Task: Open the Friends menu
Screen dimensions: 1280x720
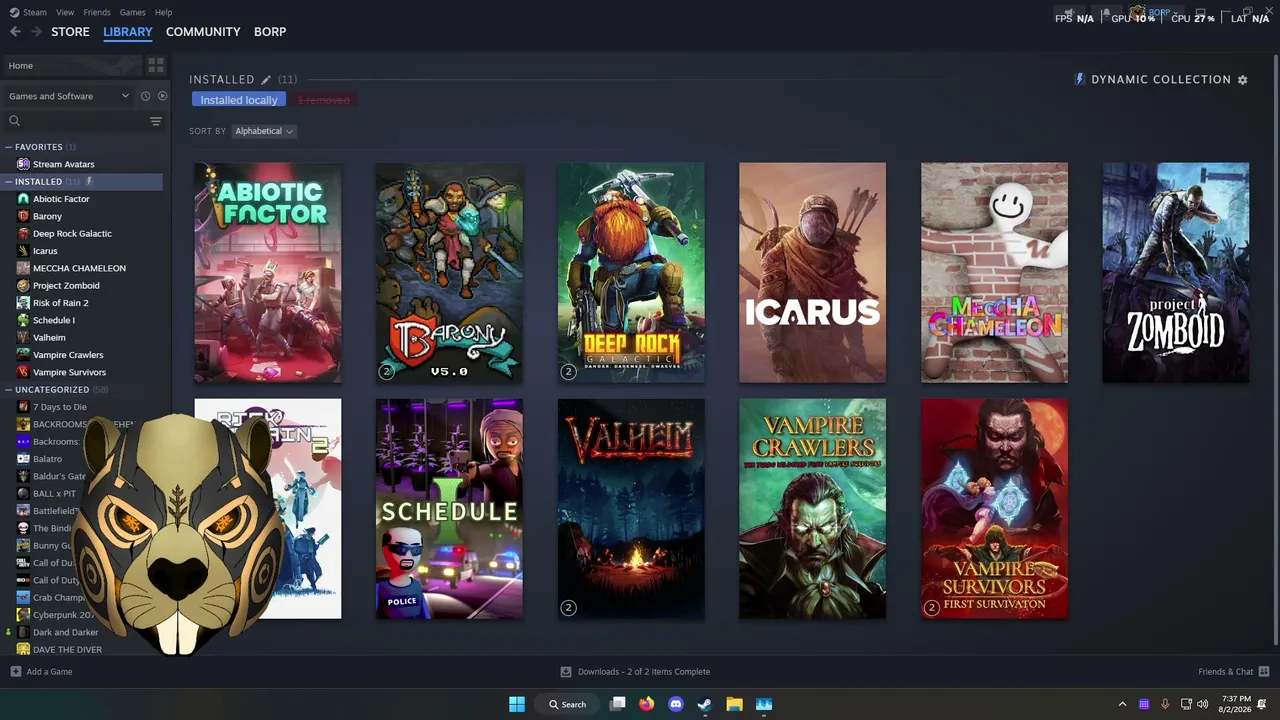Action: [97, 12]
